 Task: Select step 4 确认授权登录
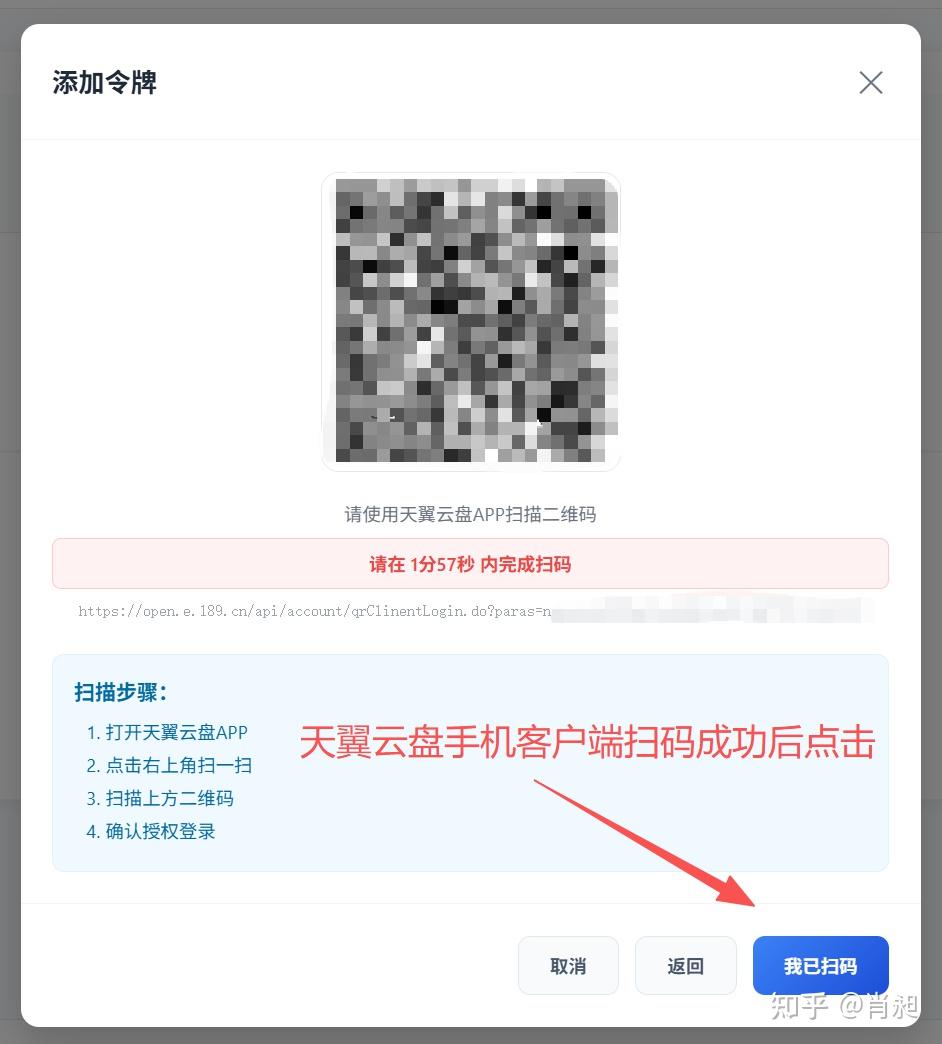150,831
